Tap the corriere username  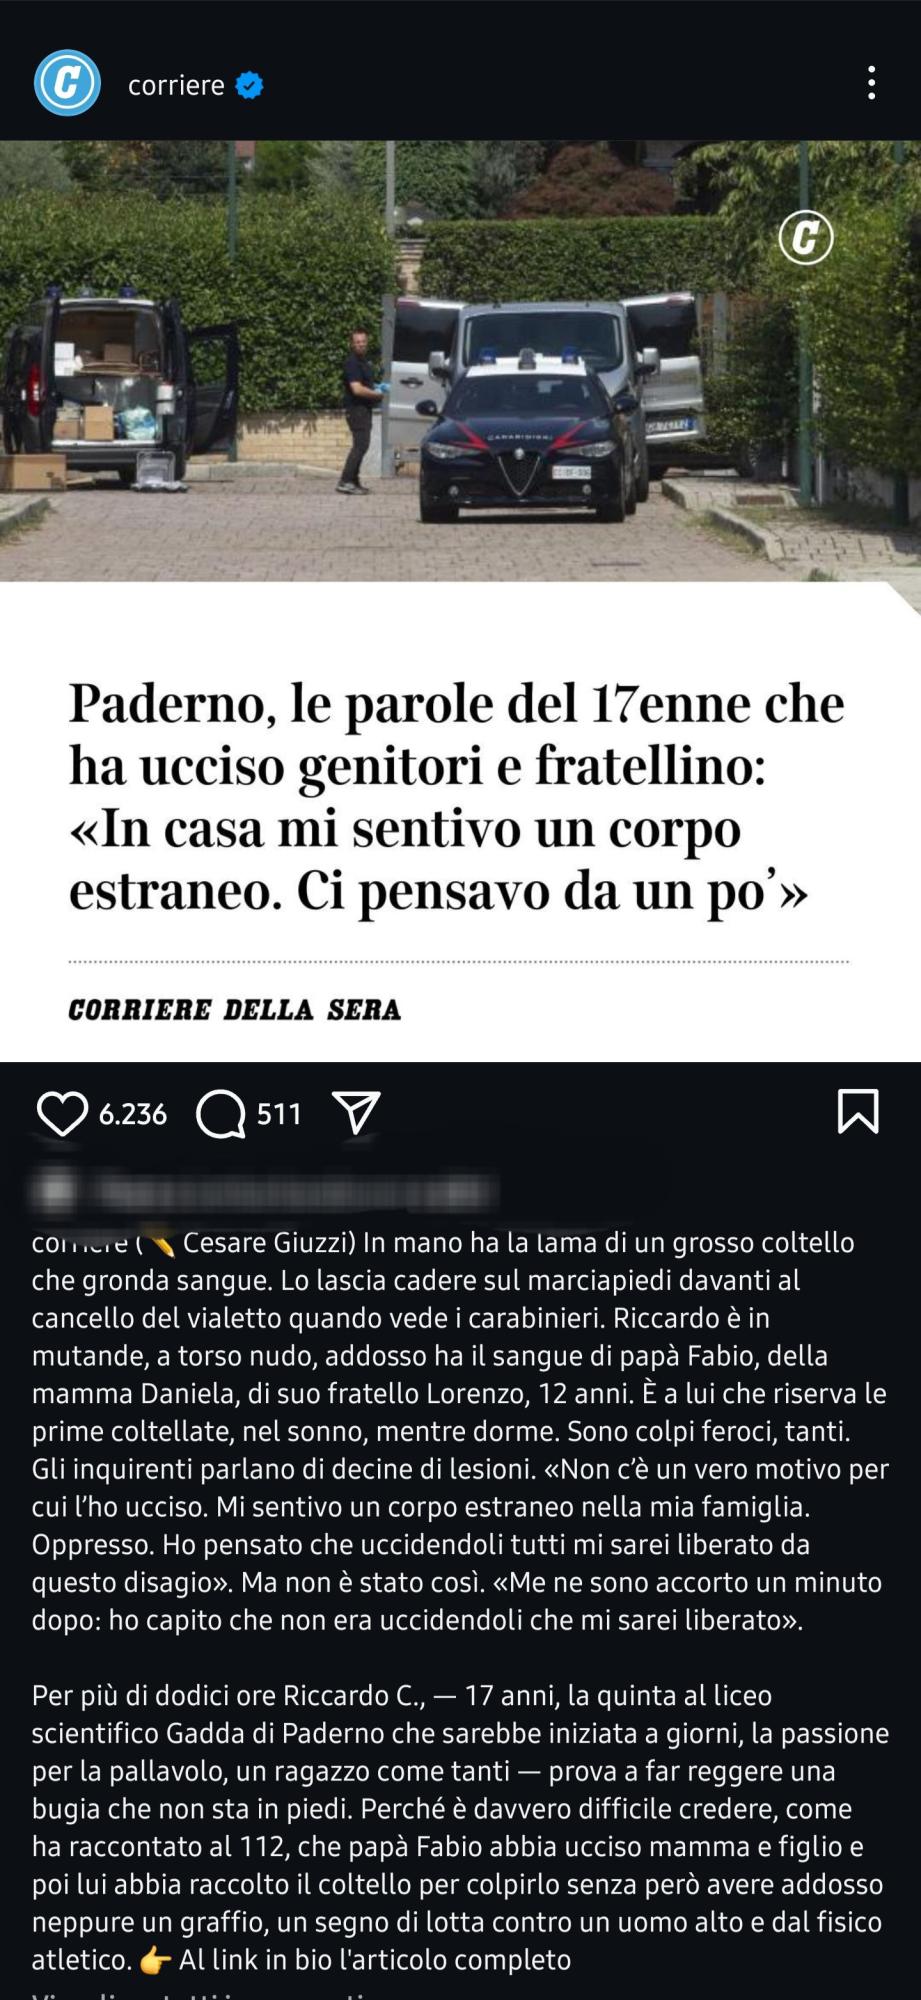[176, 85]
